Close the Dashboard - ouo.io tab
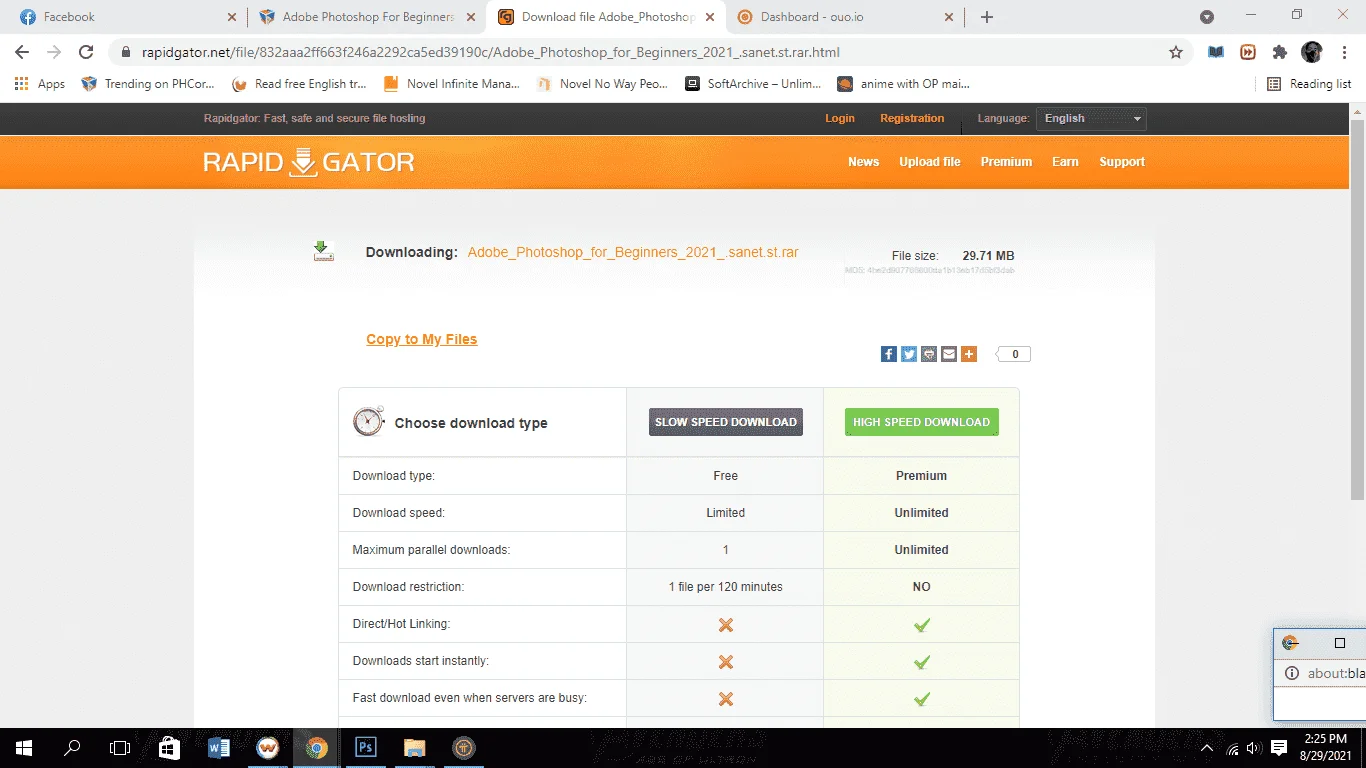This screenshot has height=768, width=1366. pos(950,17)
